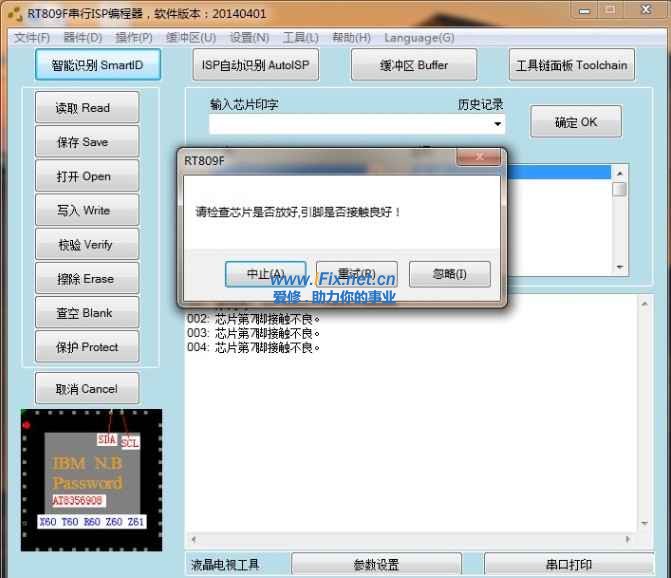
Task: Open the 工具(L) menu
Action: click(300, 38)
